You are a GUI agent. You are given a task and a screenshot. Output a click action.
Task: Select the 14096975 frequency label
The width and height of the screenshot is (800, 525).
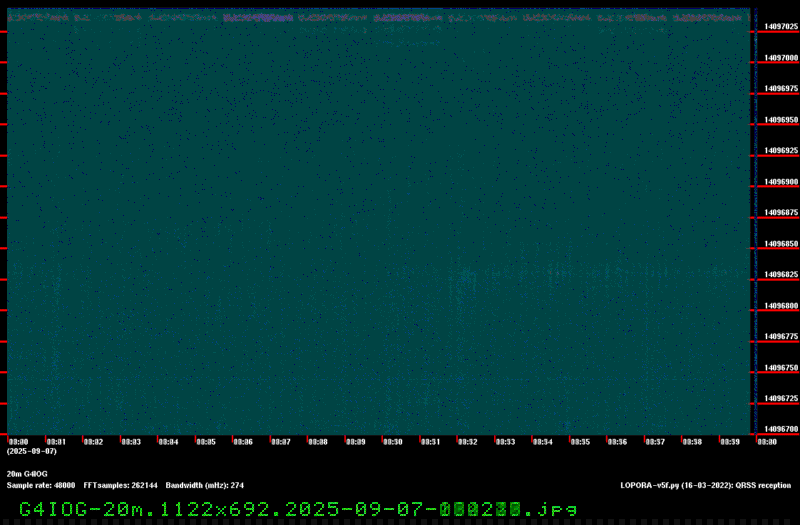[x=781, y=89]
